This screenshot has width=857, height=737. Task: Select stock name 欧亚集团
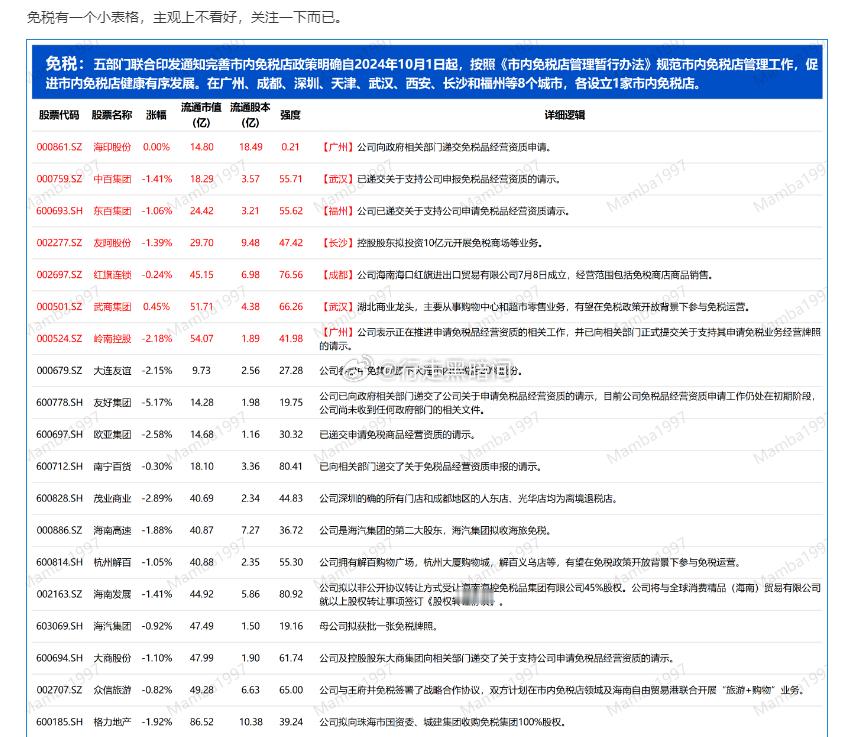[112, 435]
